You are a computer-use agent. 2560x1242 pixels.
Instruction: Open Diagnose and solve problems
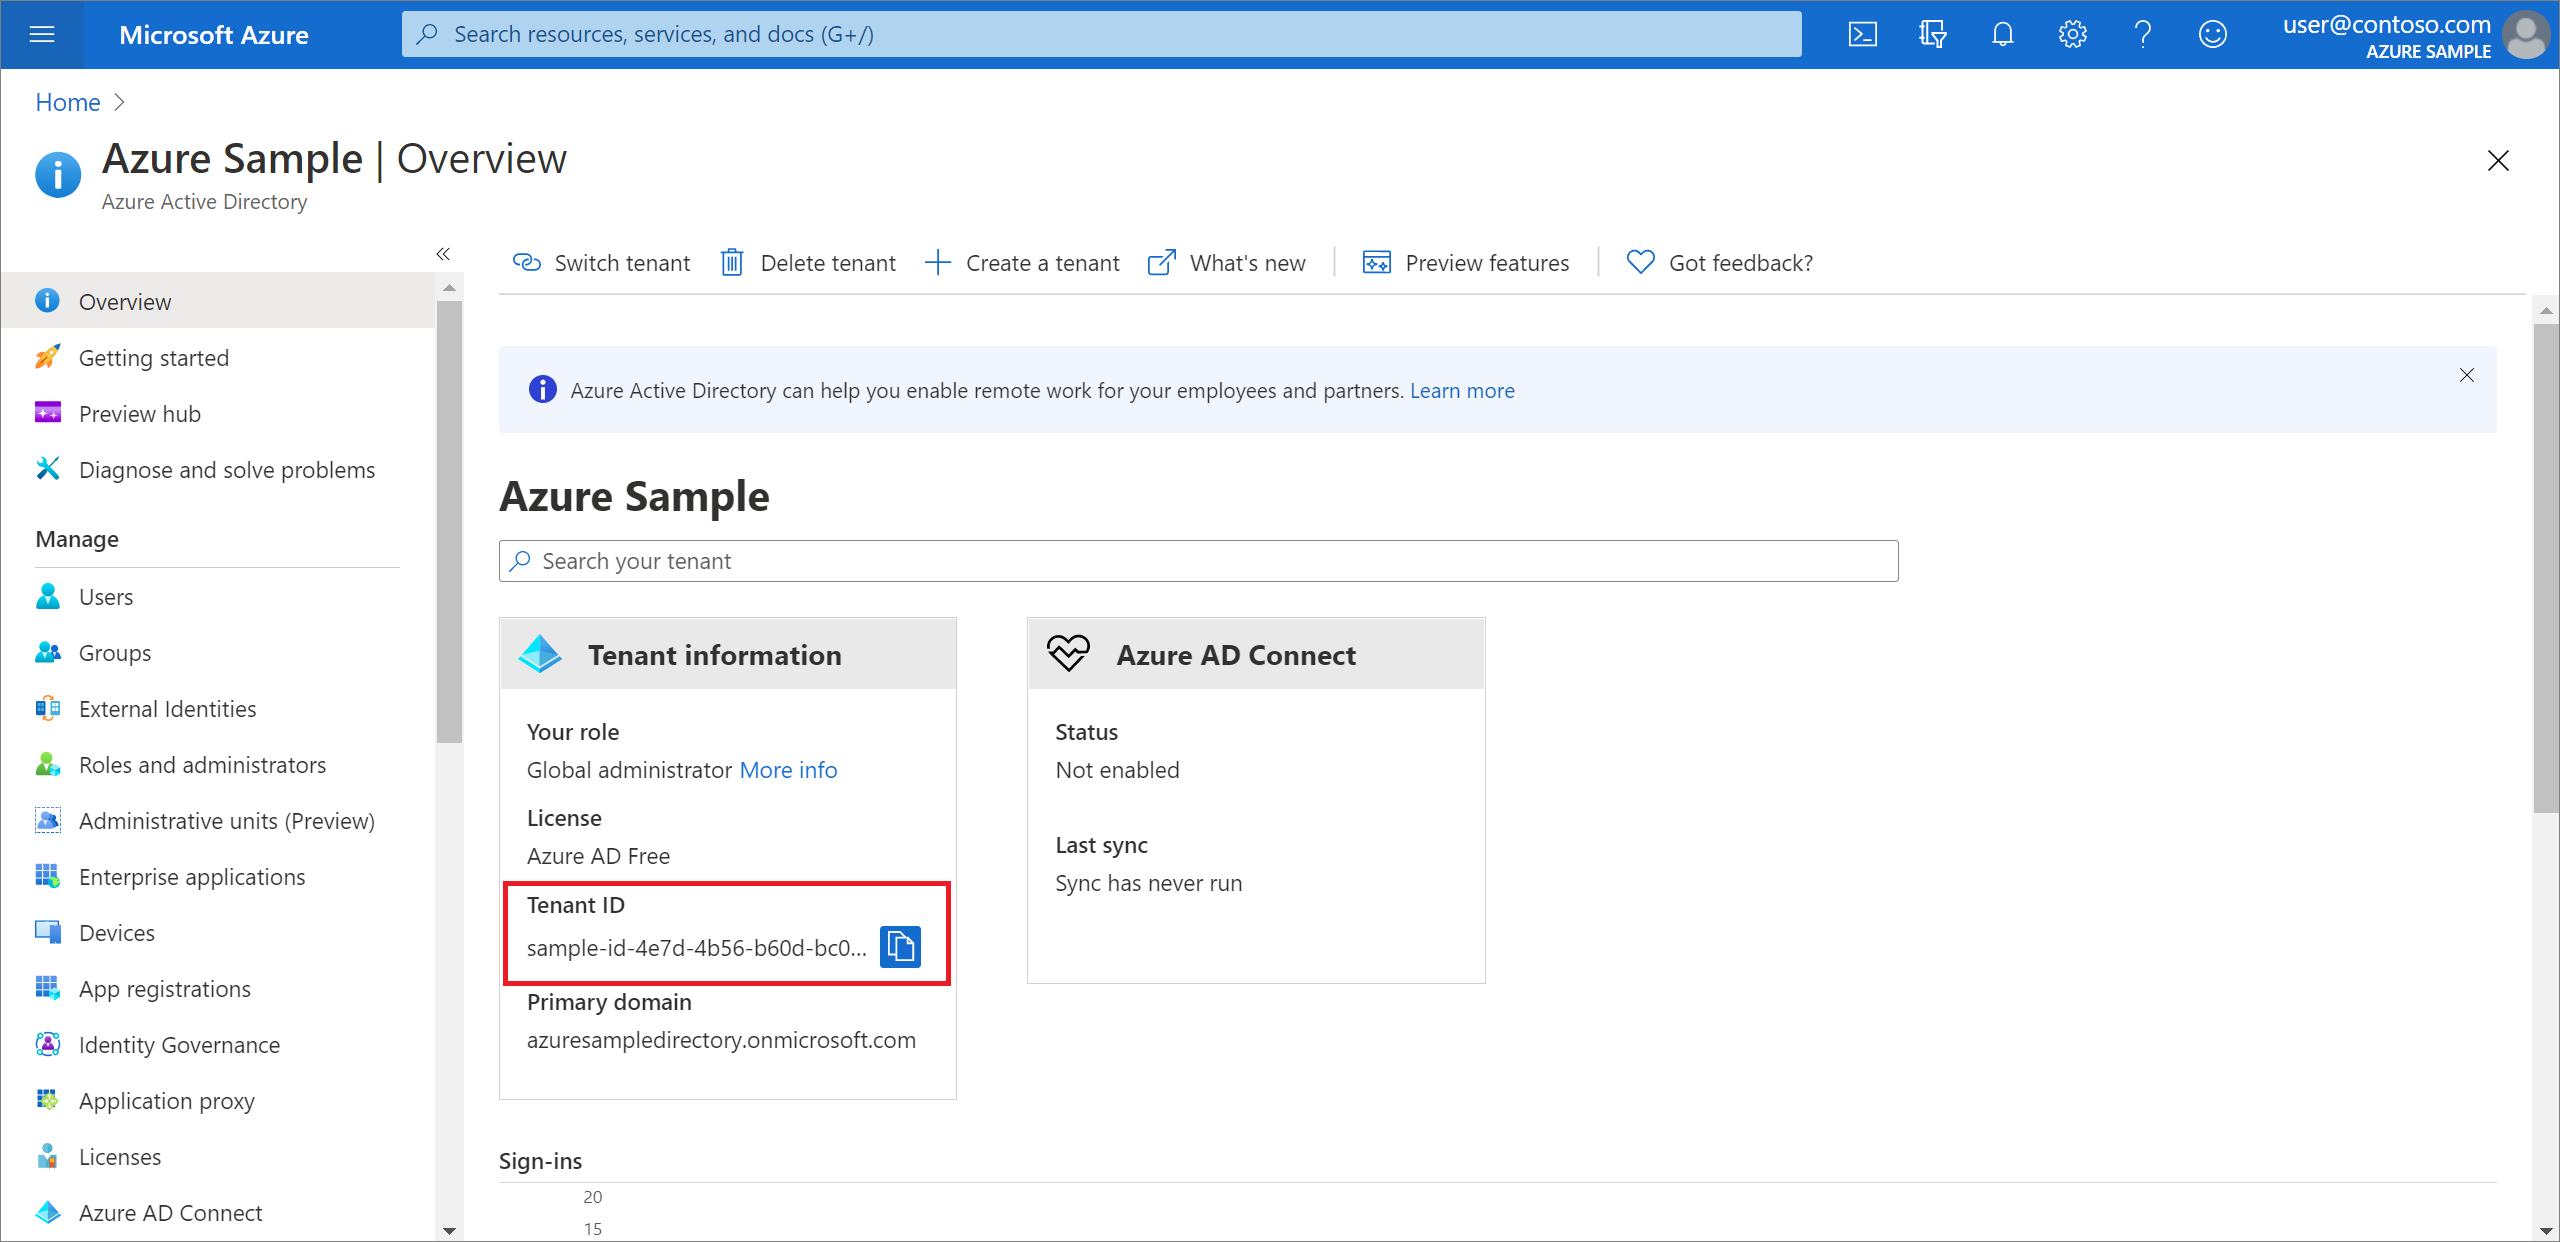coord(218,469)
